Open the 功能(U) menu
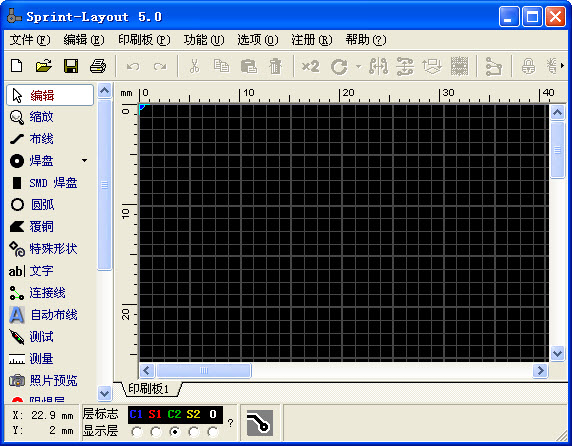This screenshot has height=446, width=572. [204, 40]
